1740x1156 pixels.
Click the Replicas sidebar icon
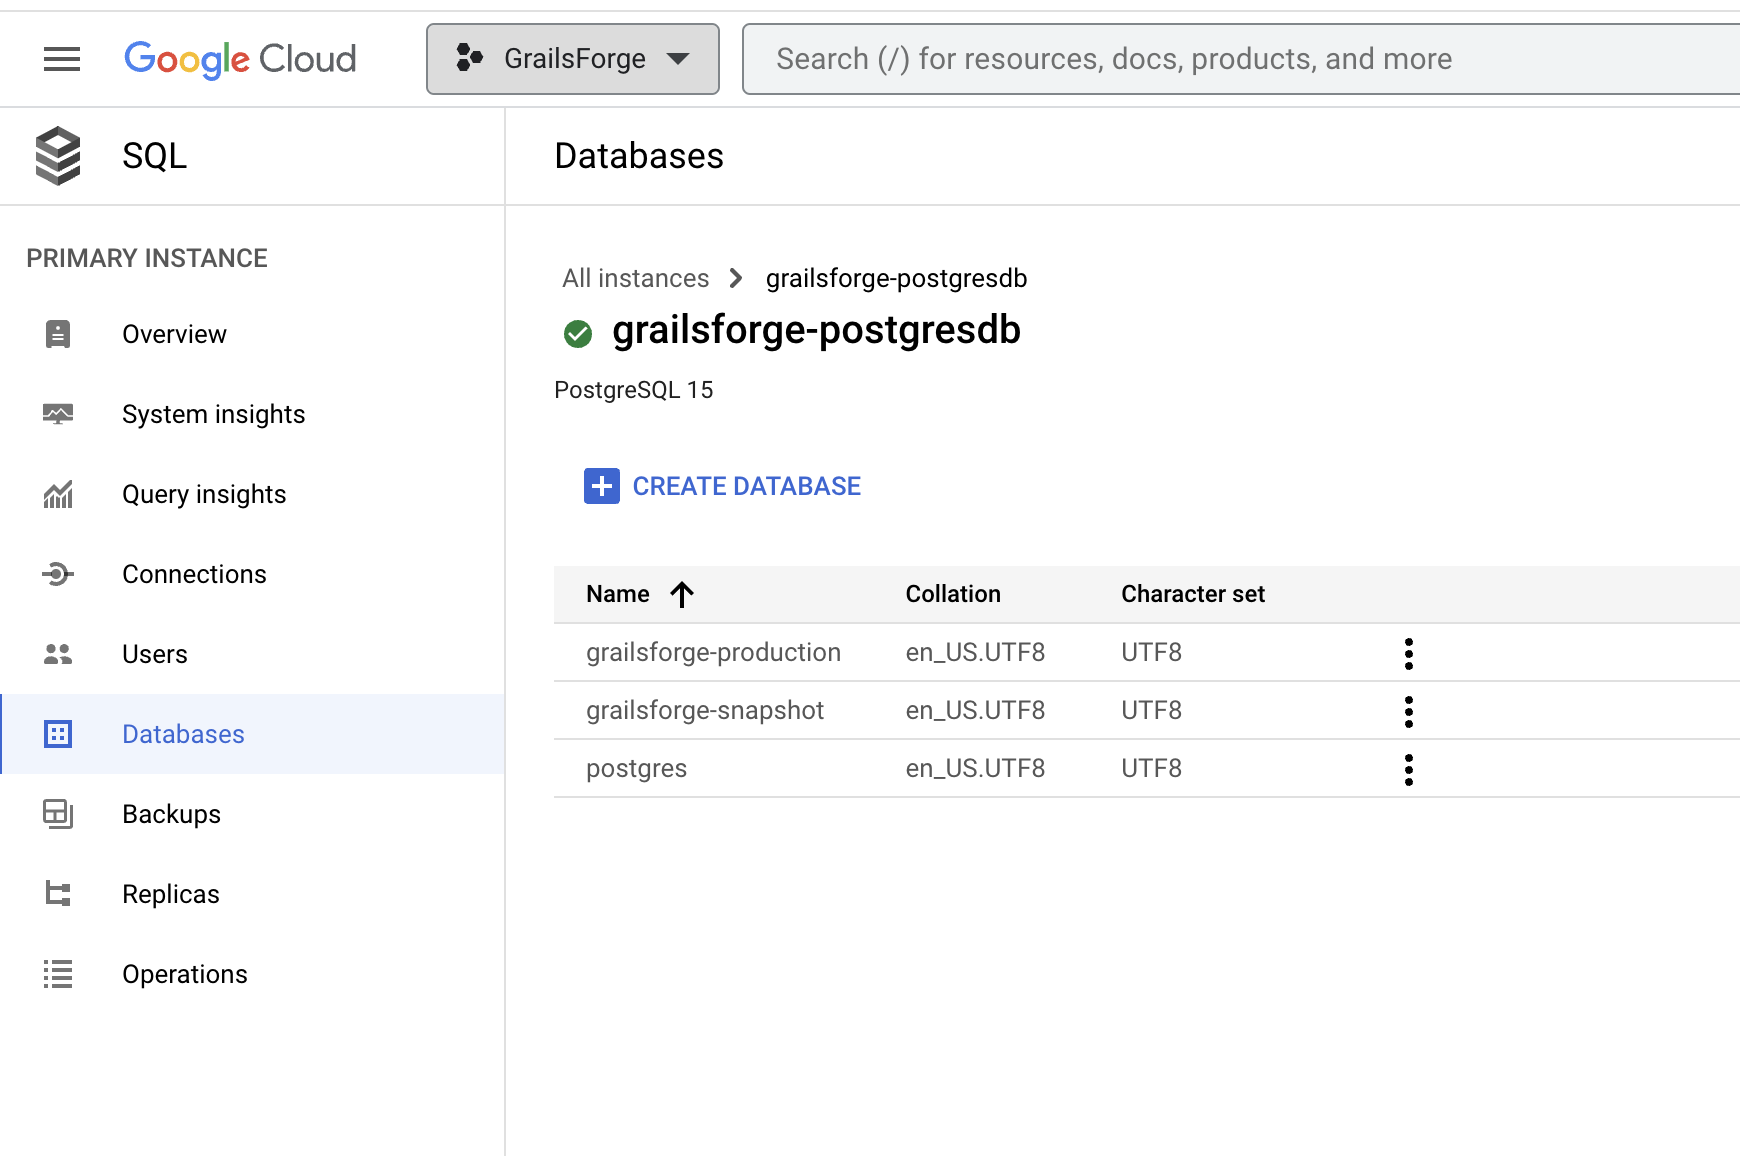pyautogui.click(x=58, y=894)
